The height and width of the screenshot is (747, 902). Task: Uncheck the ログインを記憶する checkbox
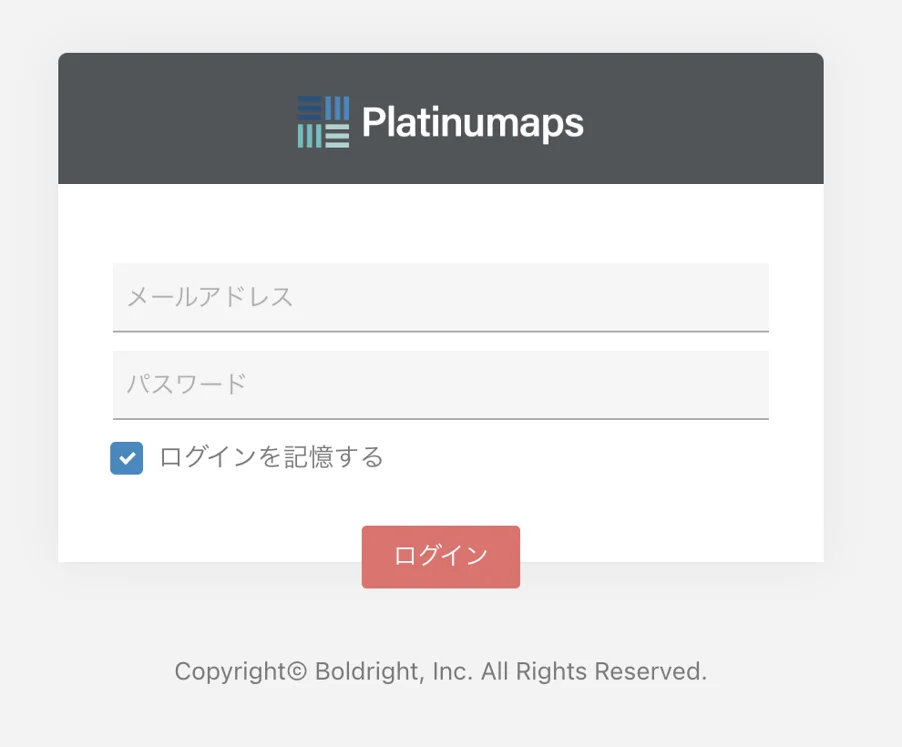[127, 458]
